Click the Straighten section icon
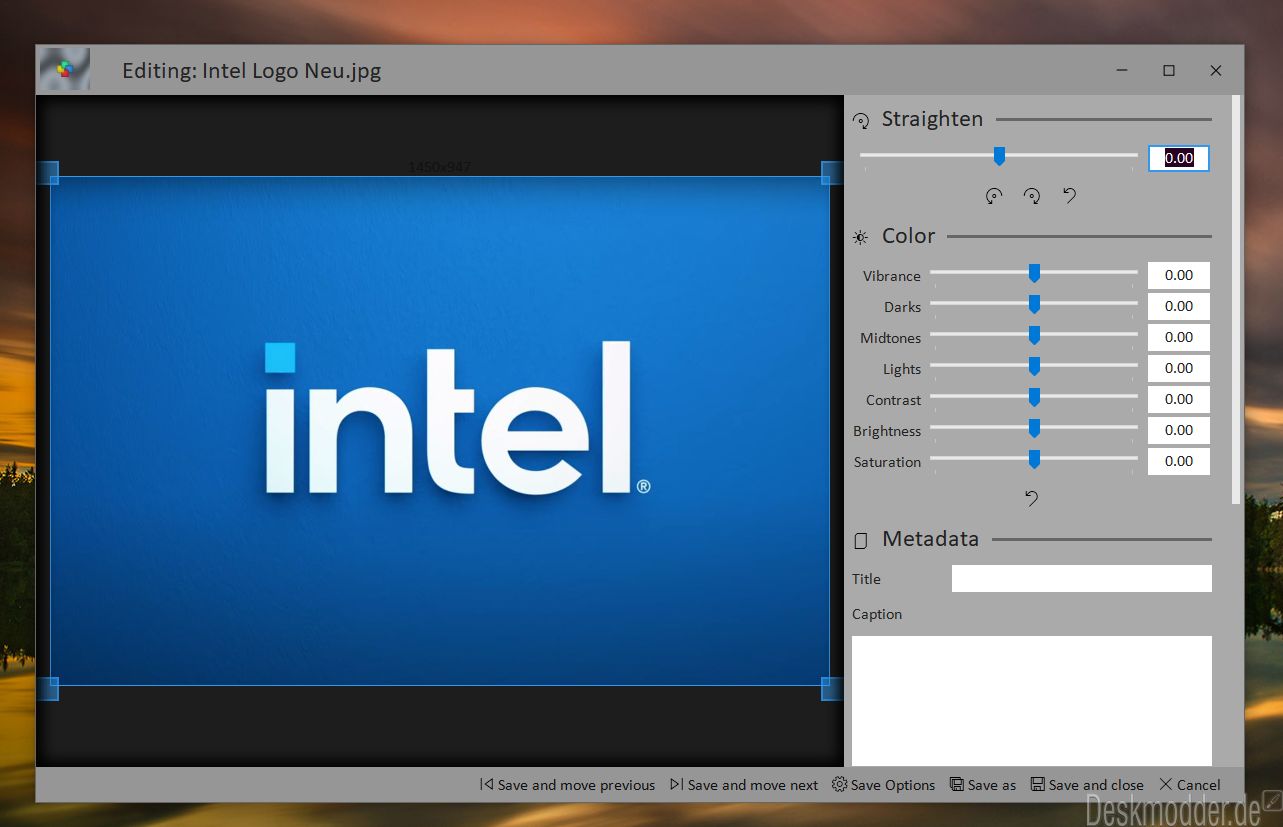The height and width of the screenshot is (827, 1283). [x=861, y=121]
